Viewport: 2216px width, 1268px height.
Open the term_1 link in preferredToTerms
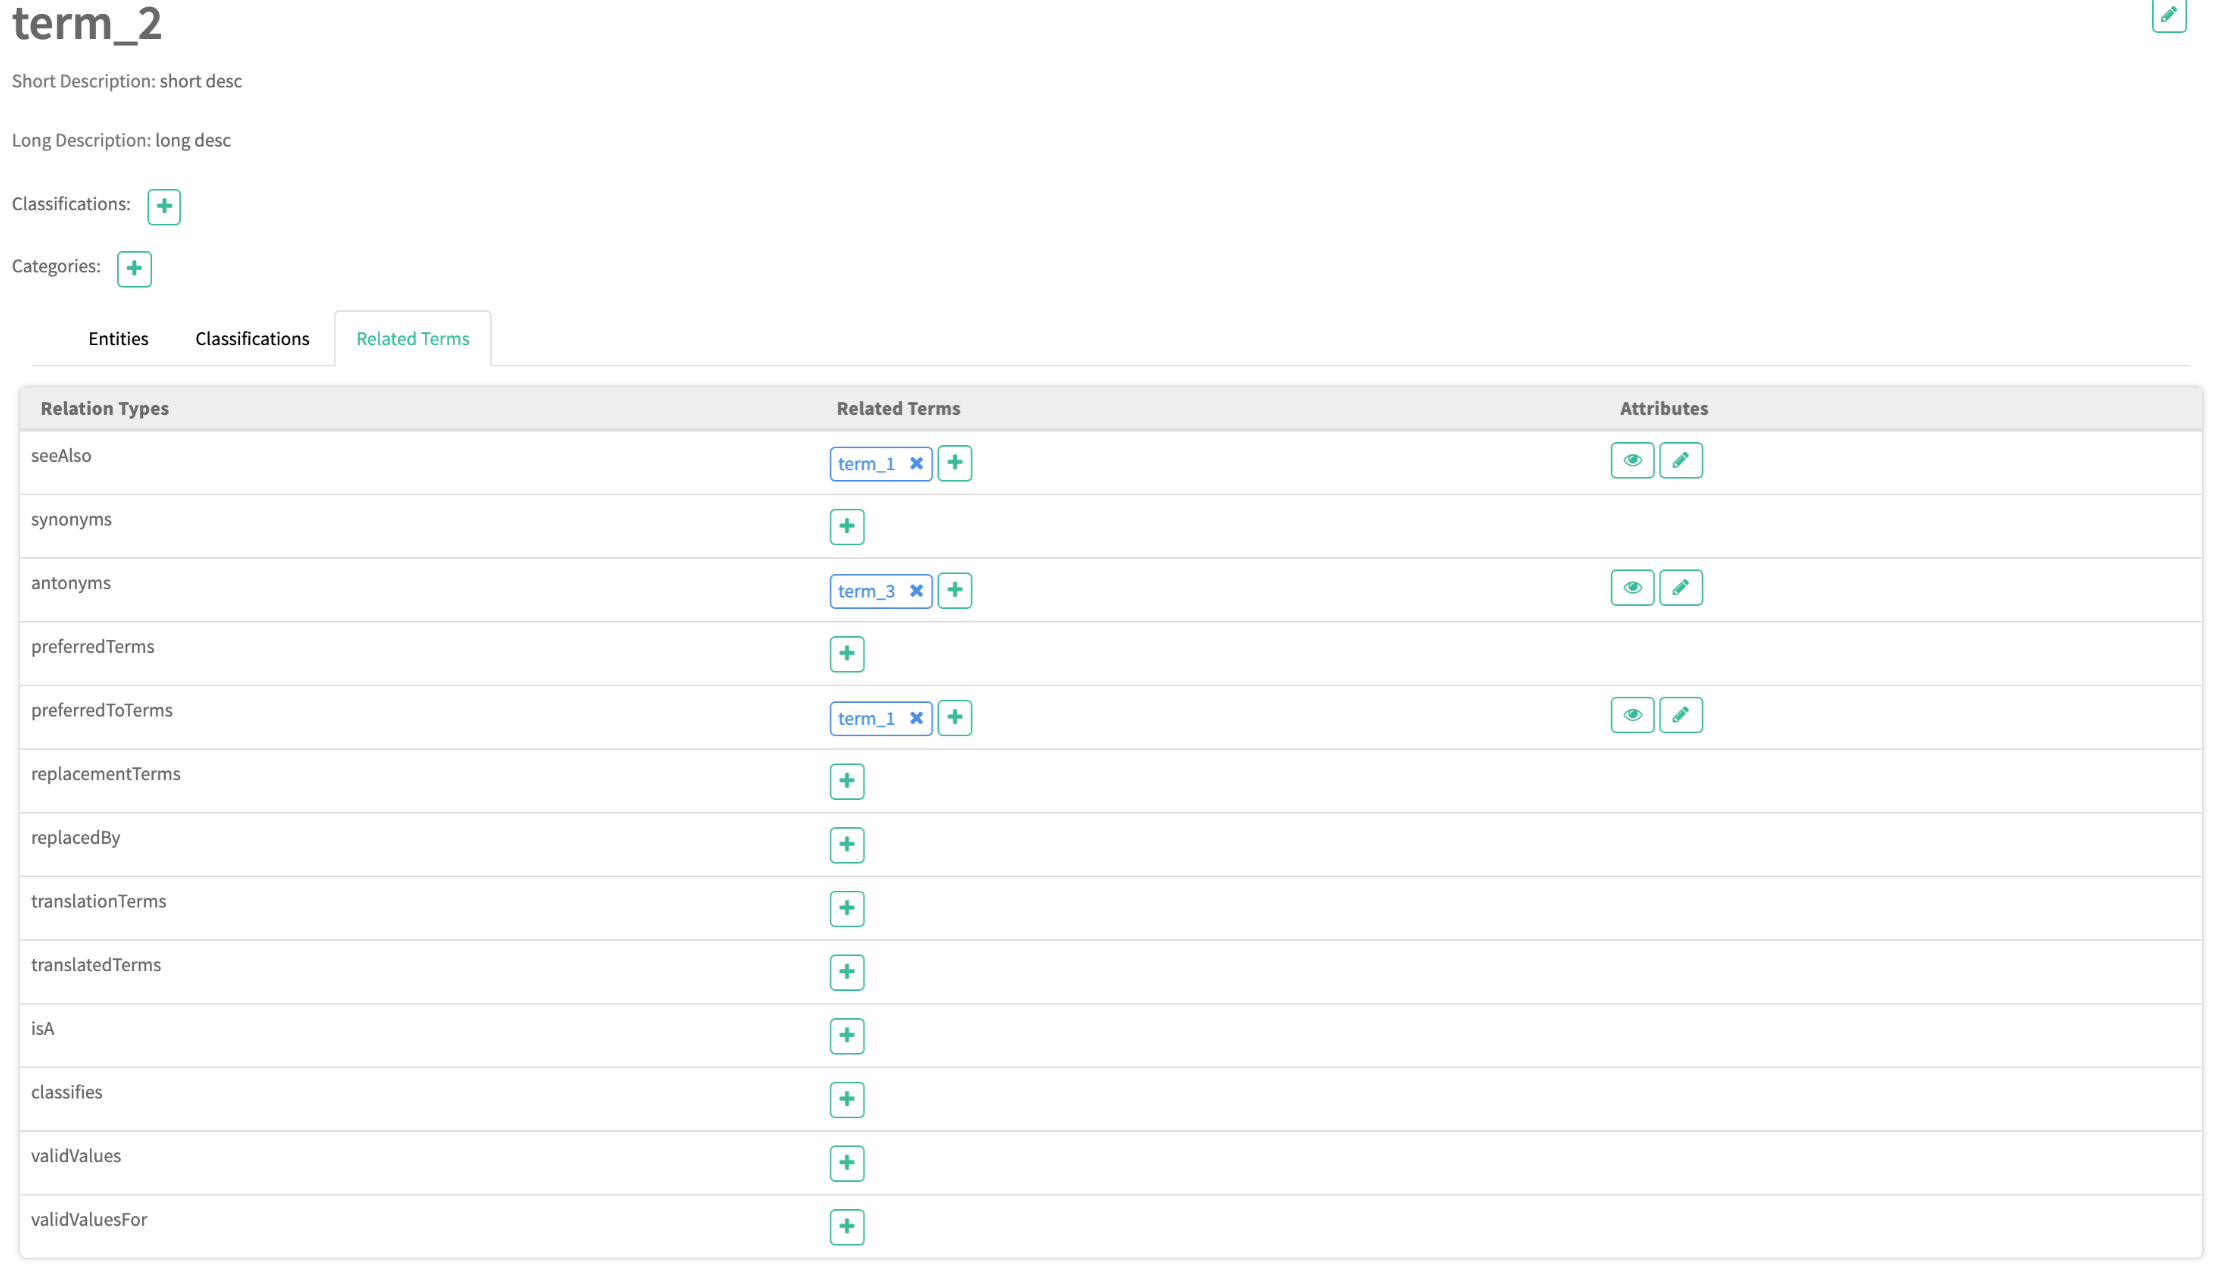[x=866, y=718]
